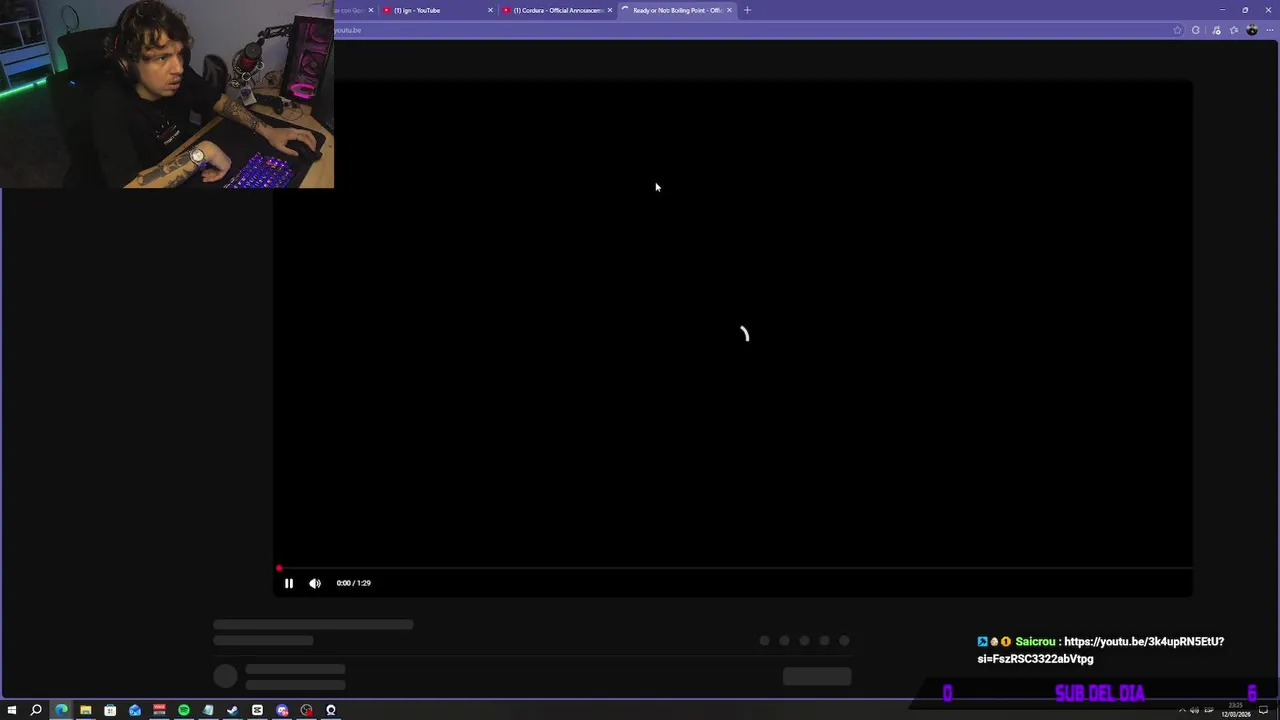Image resolution: width=1280 pixels, height=720 pixels.
Task: Show hidden system tray icons
Action: pyautogui.click(x=1182, y=710)
